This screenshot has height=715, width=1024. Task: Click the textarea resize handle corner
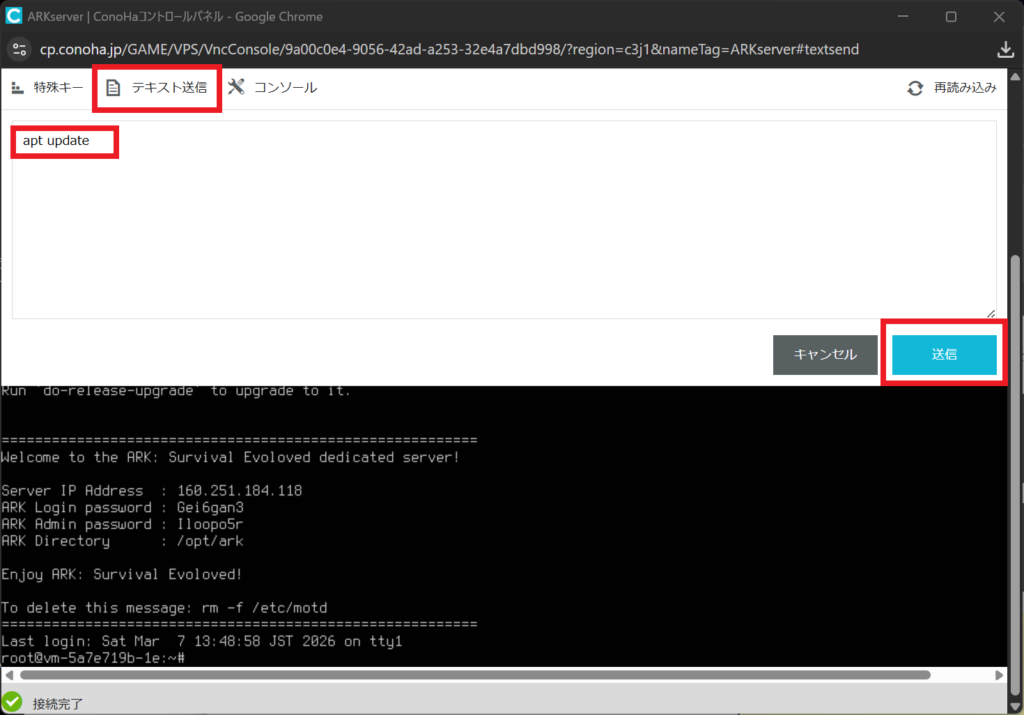point(991,313)
